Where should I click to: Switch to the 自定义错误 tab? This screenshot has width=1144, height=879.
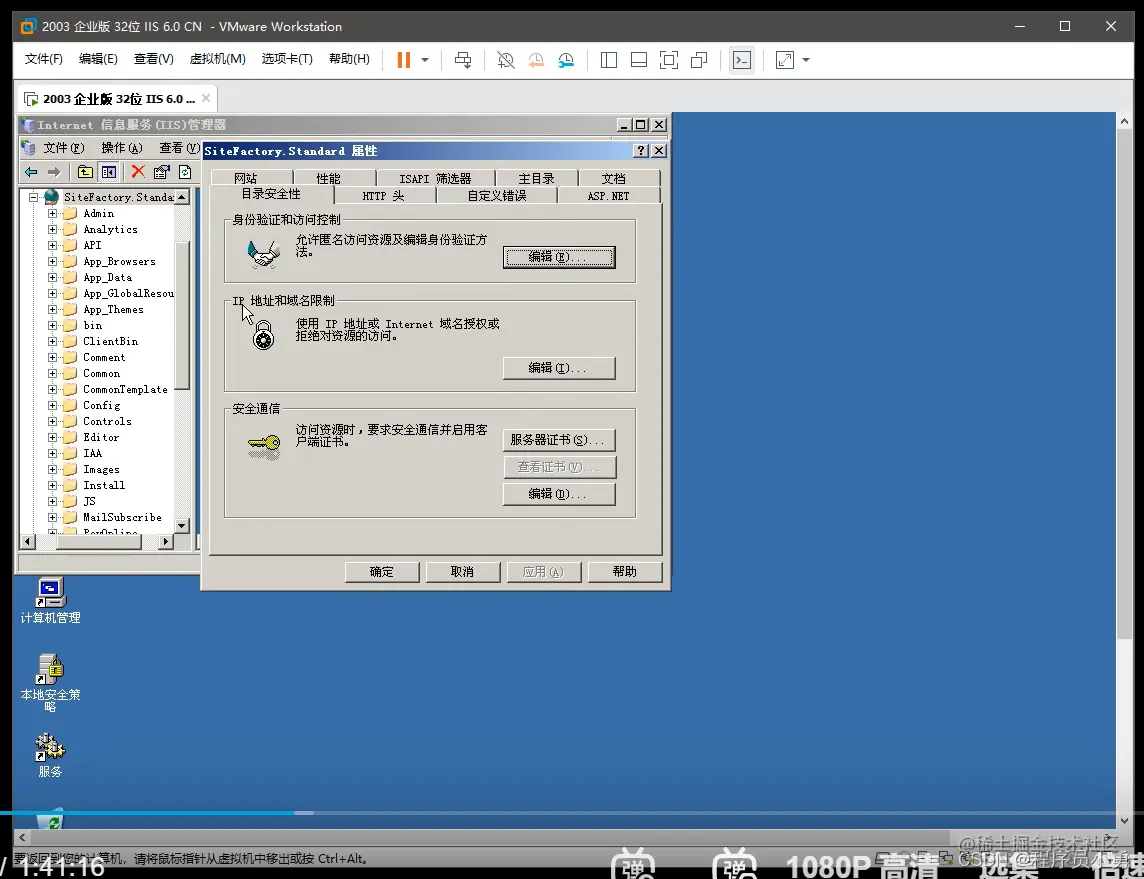tap(497, 195)
